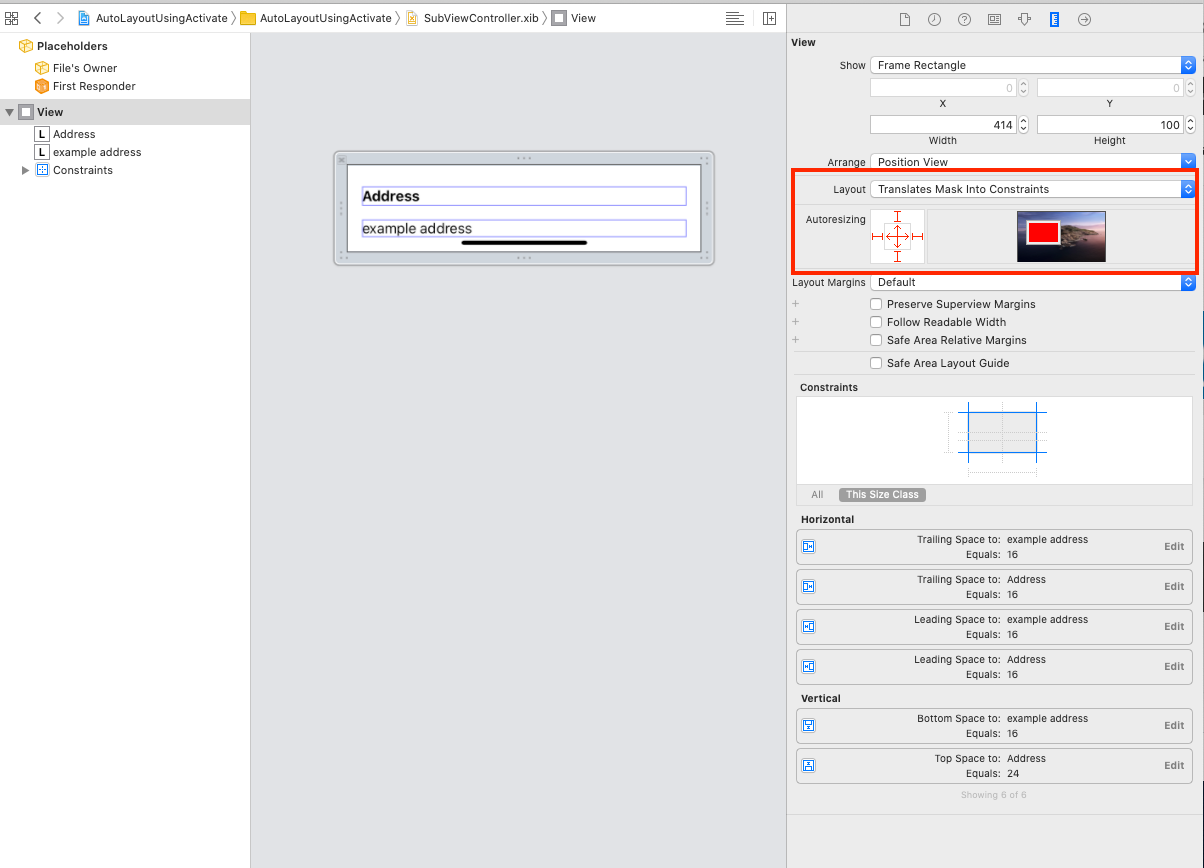The height and width of the screenshot is (868, 1204).
Task: Switch to the Identity inspector
Action: [x=995, y=18]
